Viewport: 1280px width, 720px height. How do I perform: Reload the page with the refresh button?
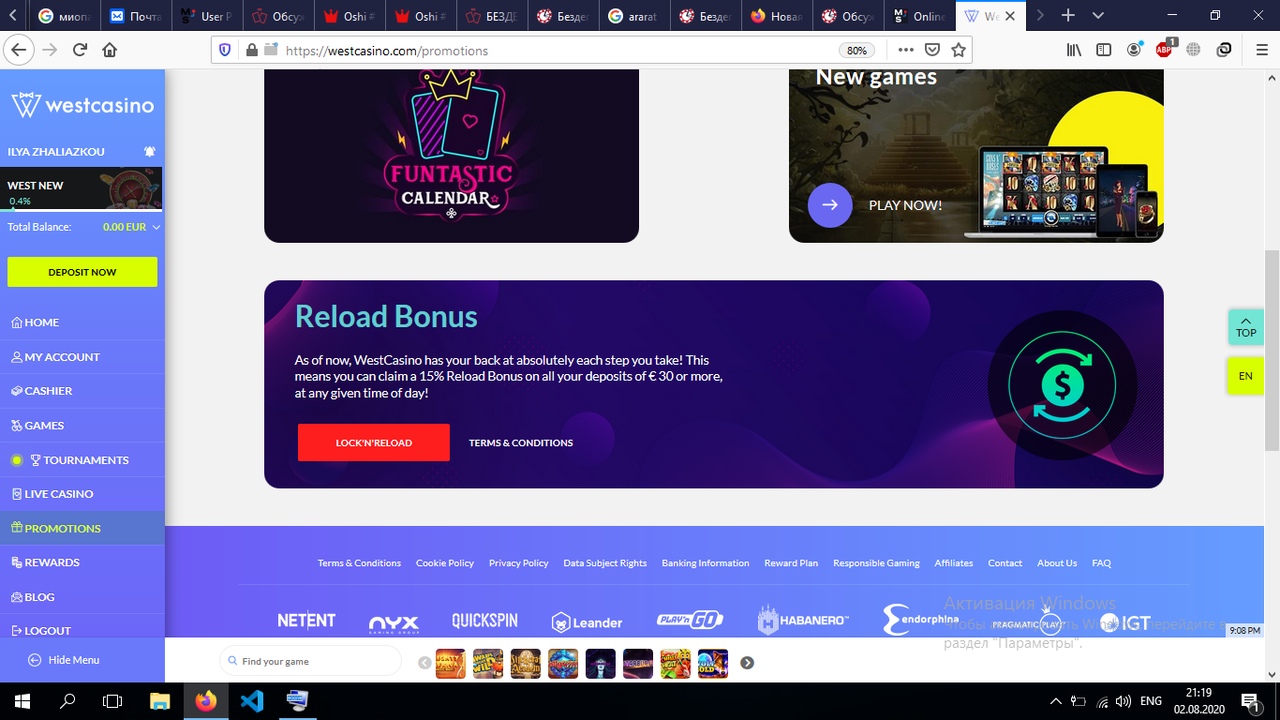tap(80, 50)
